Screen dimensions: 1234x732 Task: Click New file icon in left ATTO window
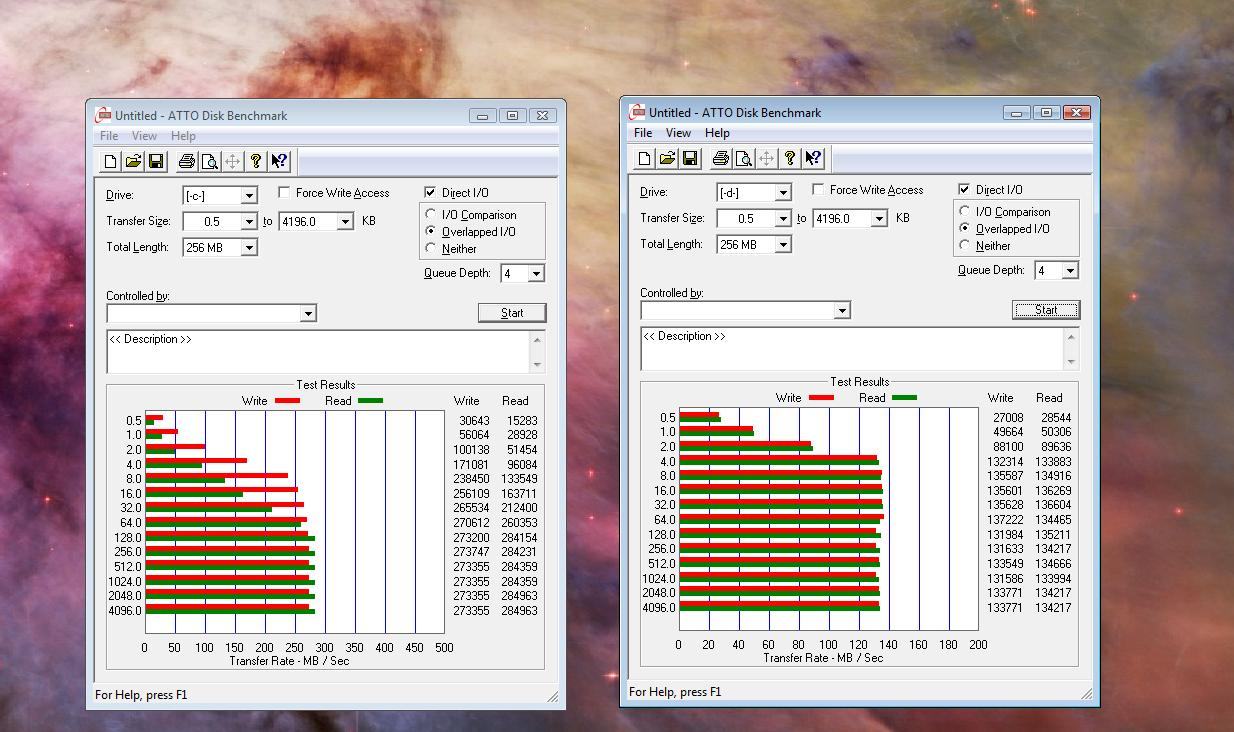point(111,161)
